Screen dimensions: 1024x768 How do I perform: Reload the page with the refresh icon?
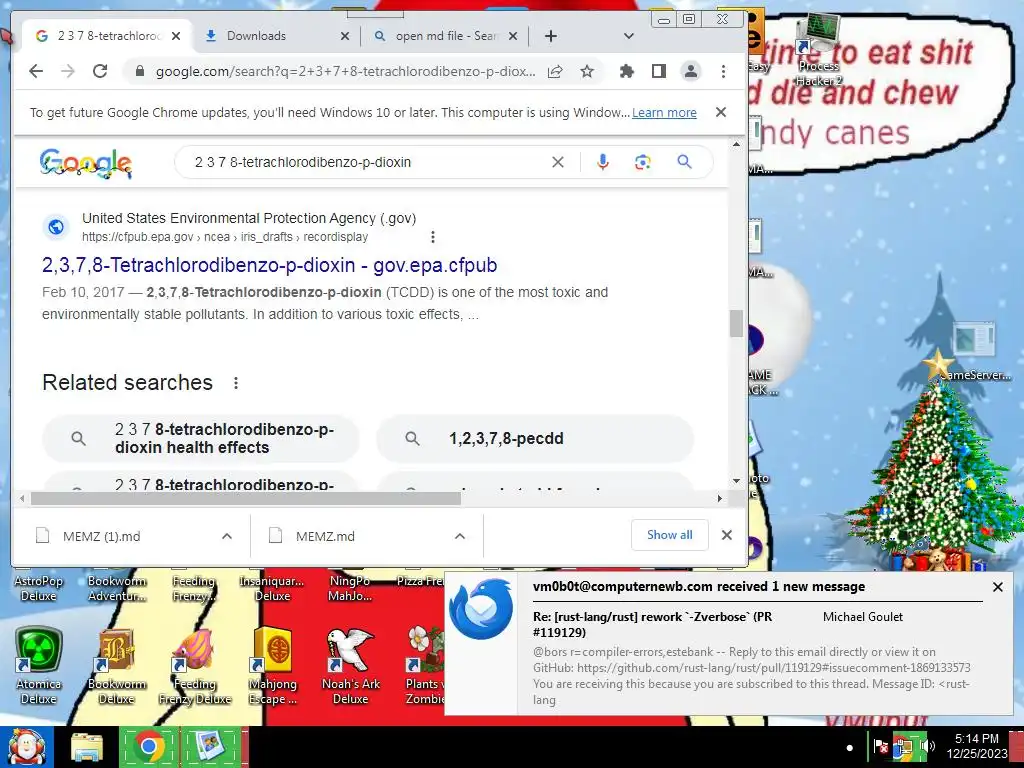coord(99,71)
